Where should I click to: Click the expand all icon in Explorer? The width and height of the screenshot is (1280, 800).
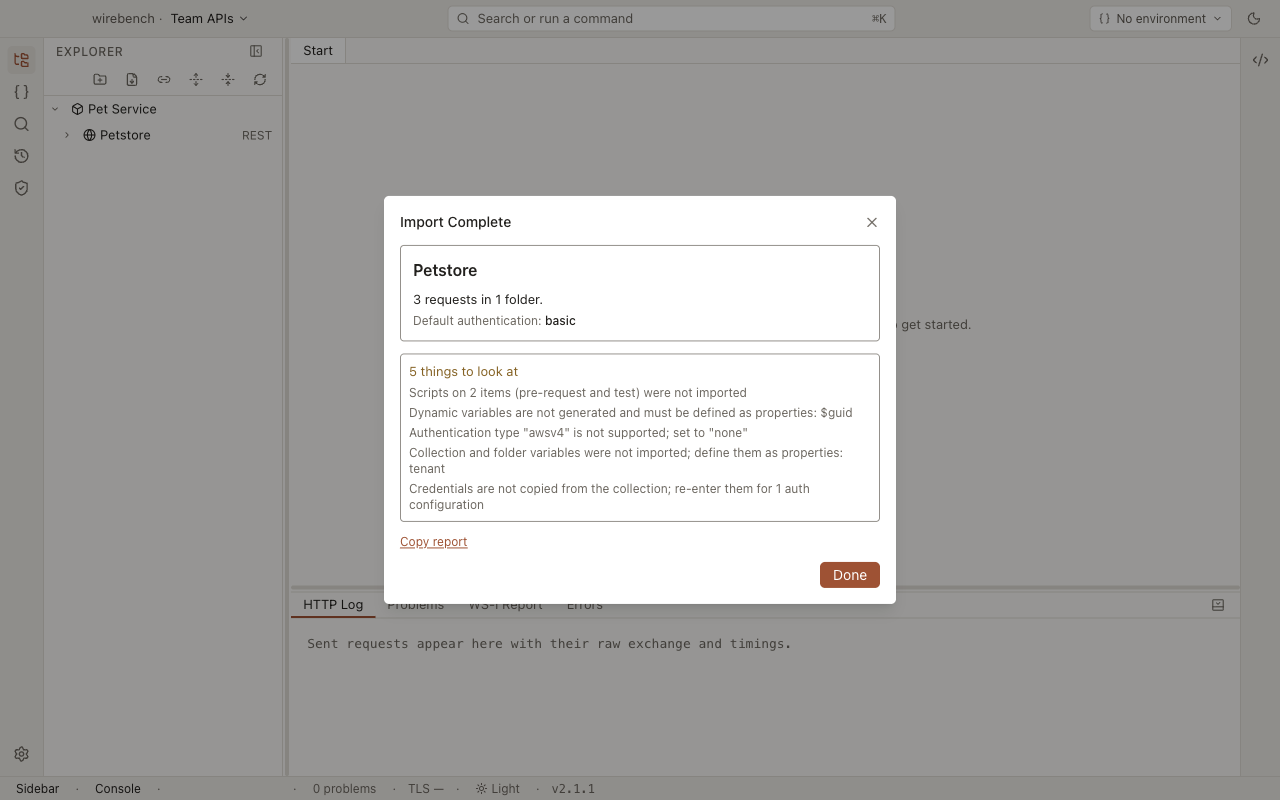196,79
